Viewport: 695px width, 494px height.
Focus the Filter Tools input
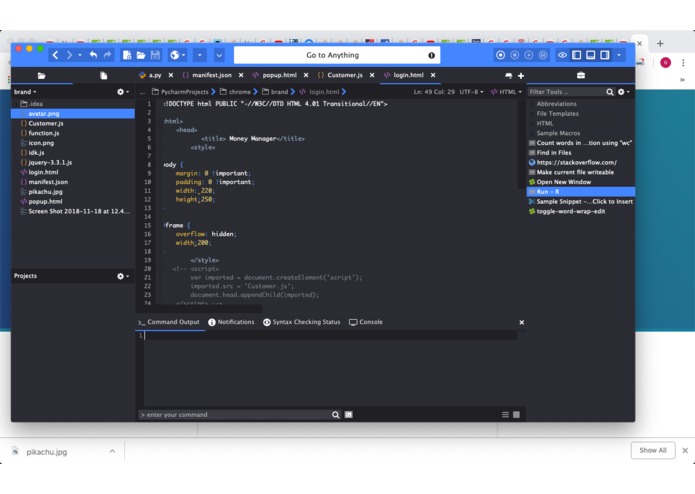pos(566,92)
